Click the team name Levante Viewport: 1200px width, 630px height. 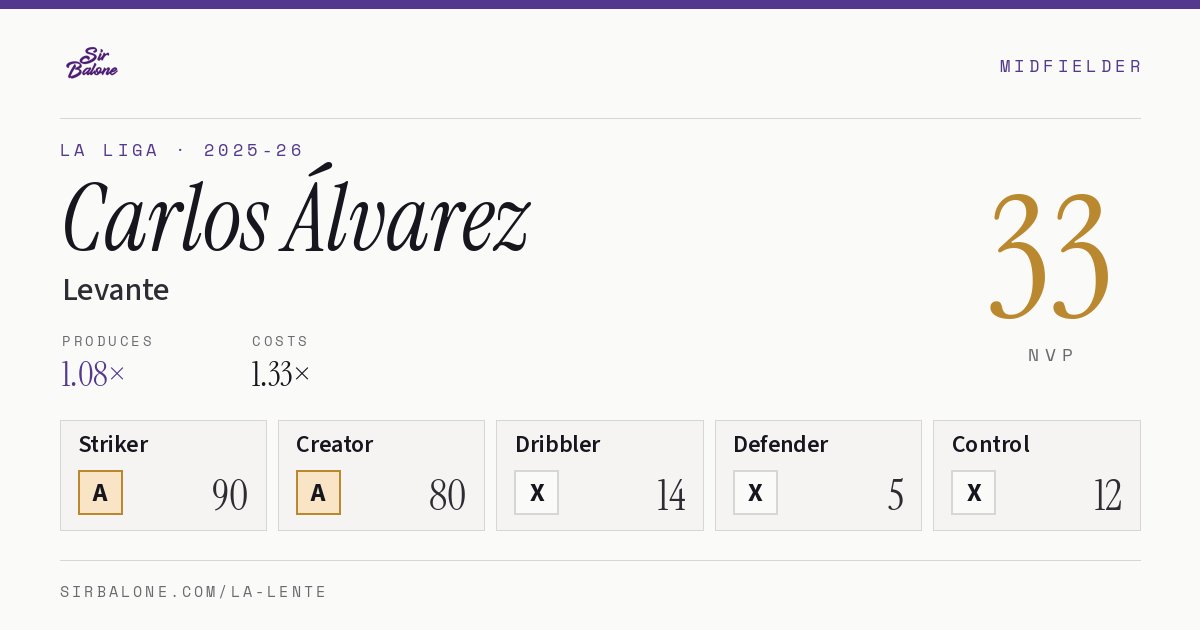pyautogui.click(x=115, y=290)
